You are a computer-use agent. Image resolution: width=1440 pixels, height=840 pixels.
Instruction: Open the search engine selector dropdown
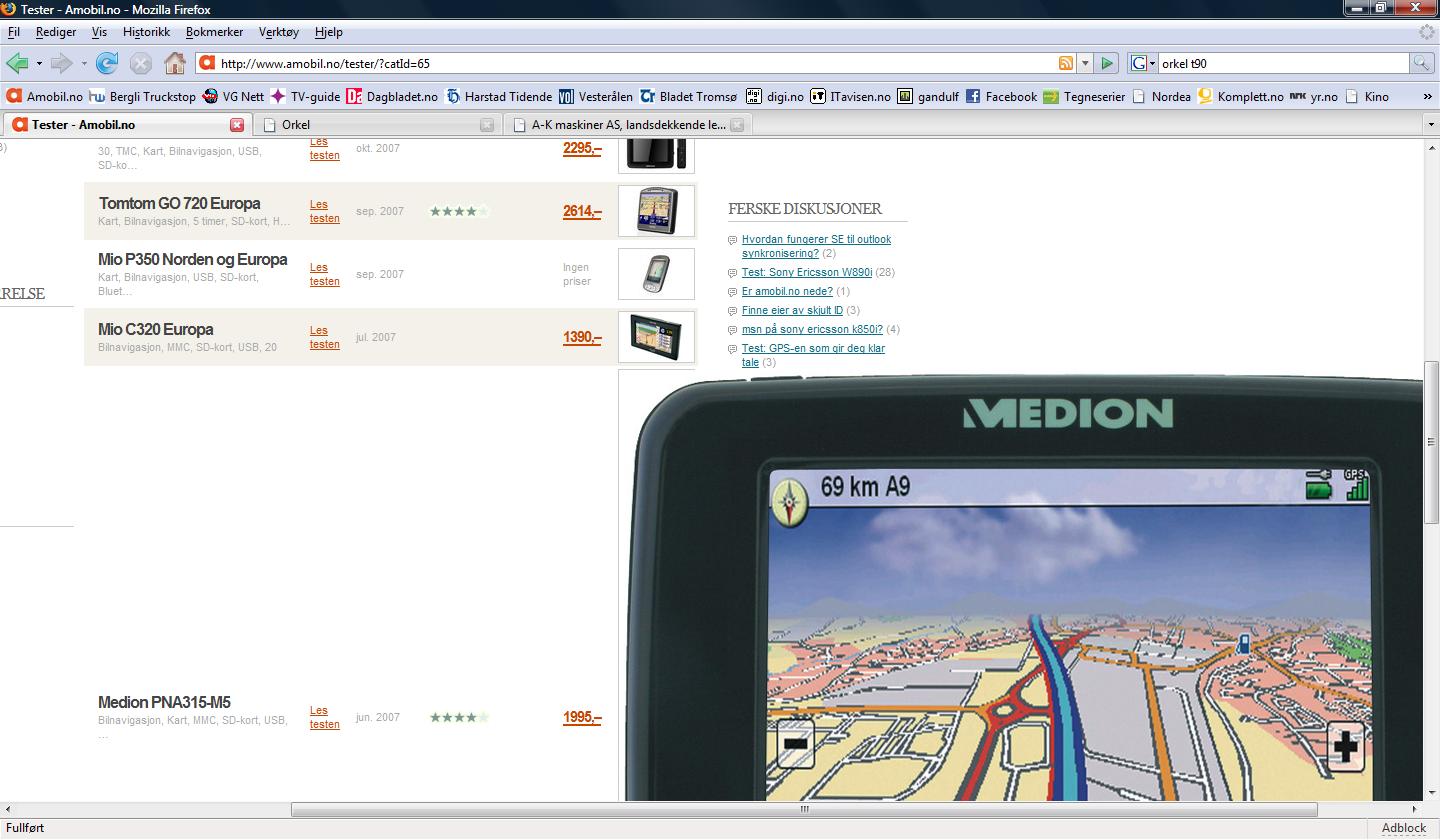point(1143,63)
